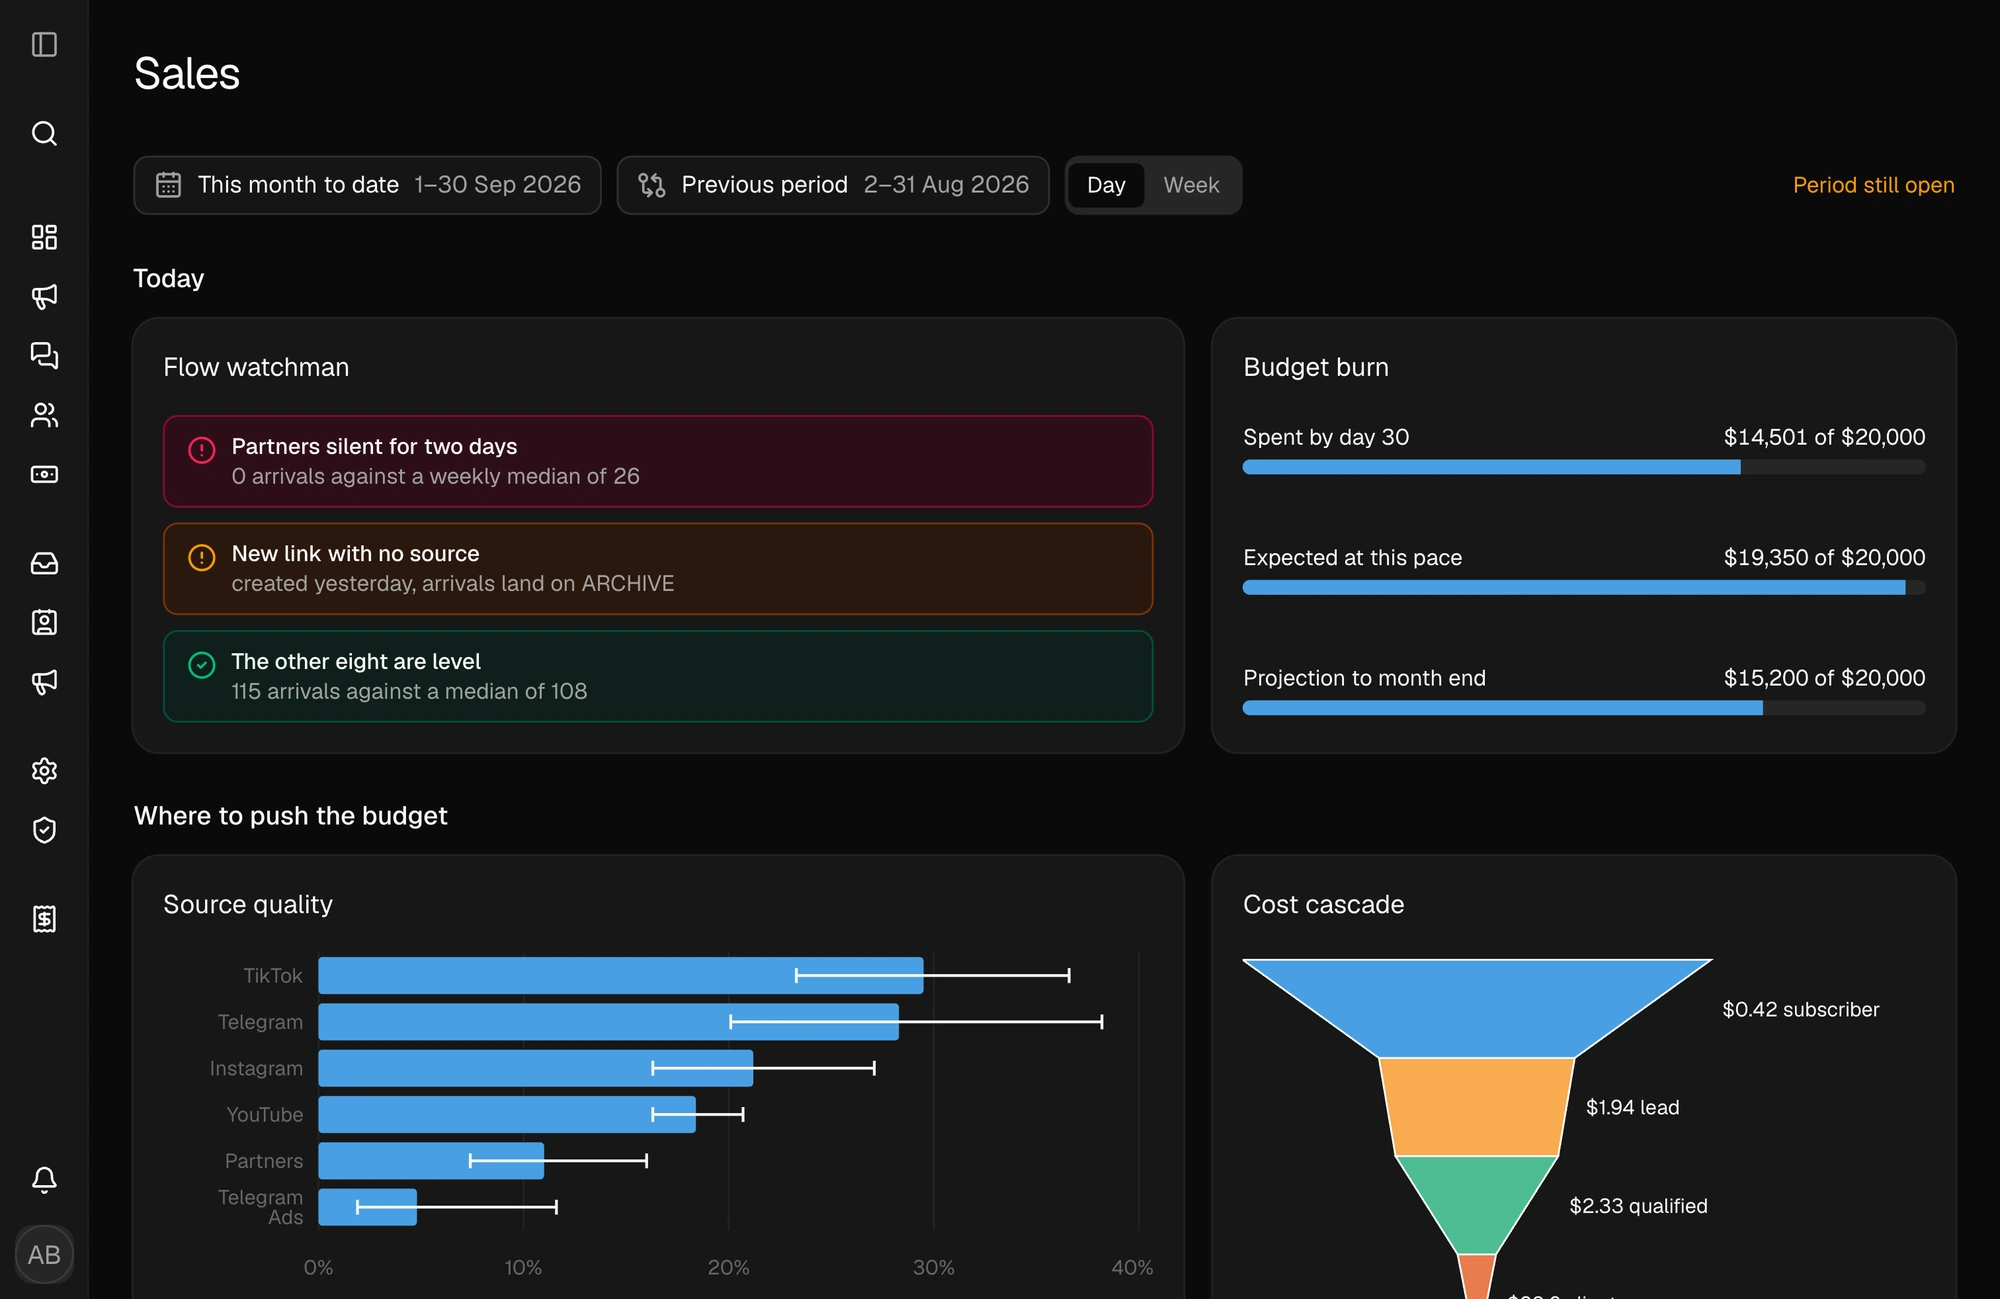This screenshot has width=2000, height=1299.
Task: Open the AB user avatar
Action: (44, 1254)
